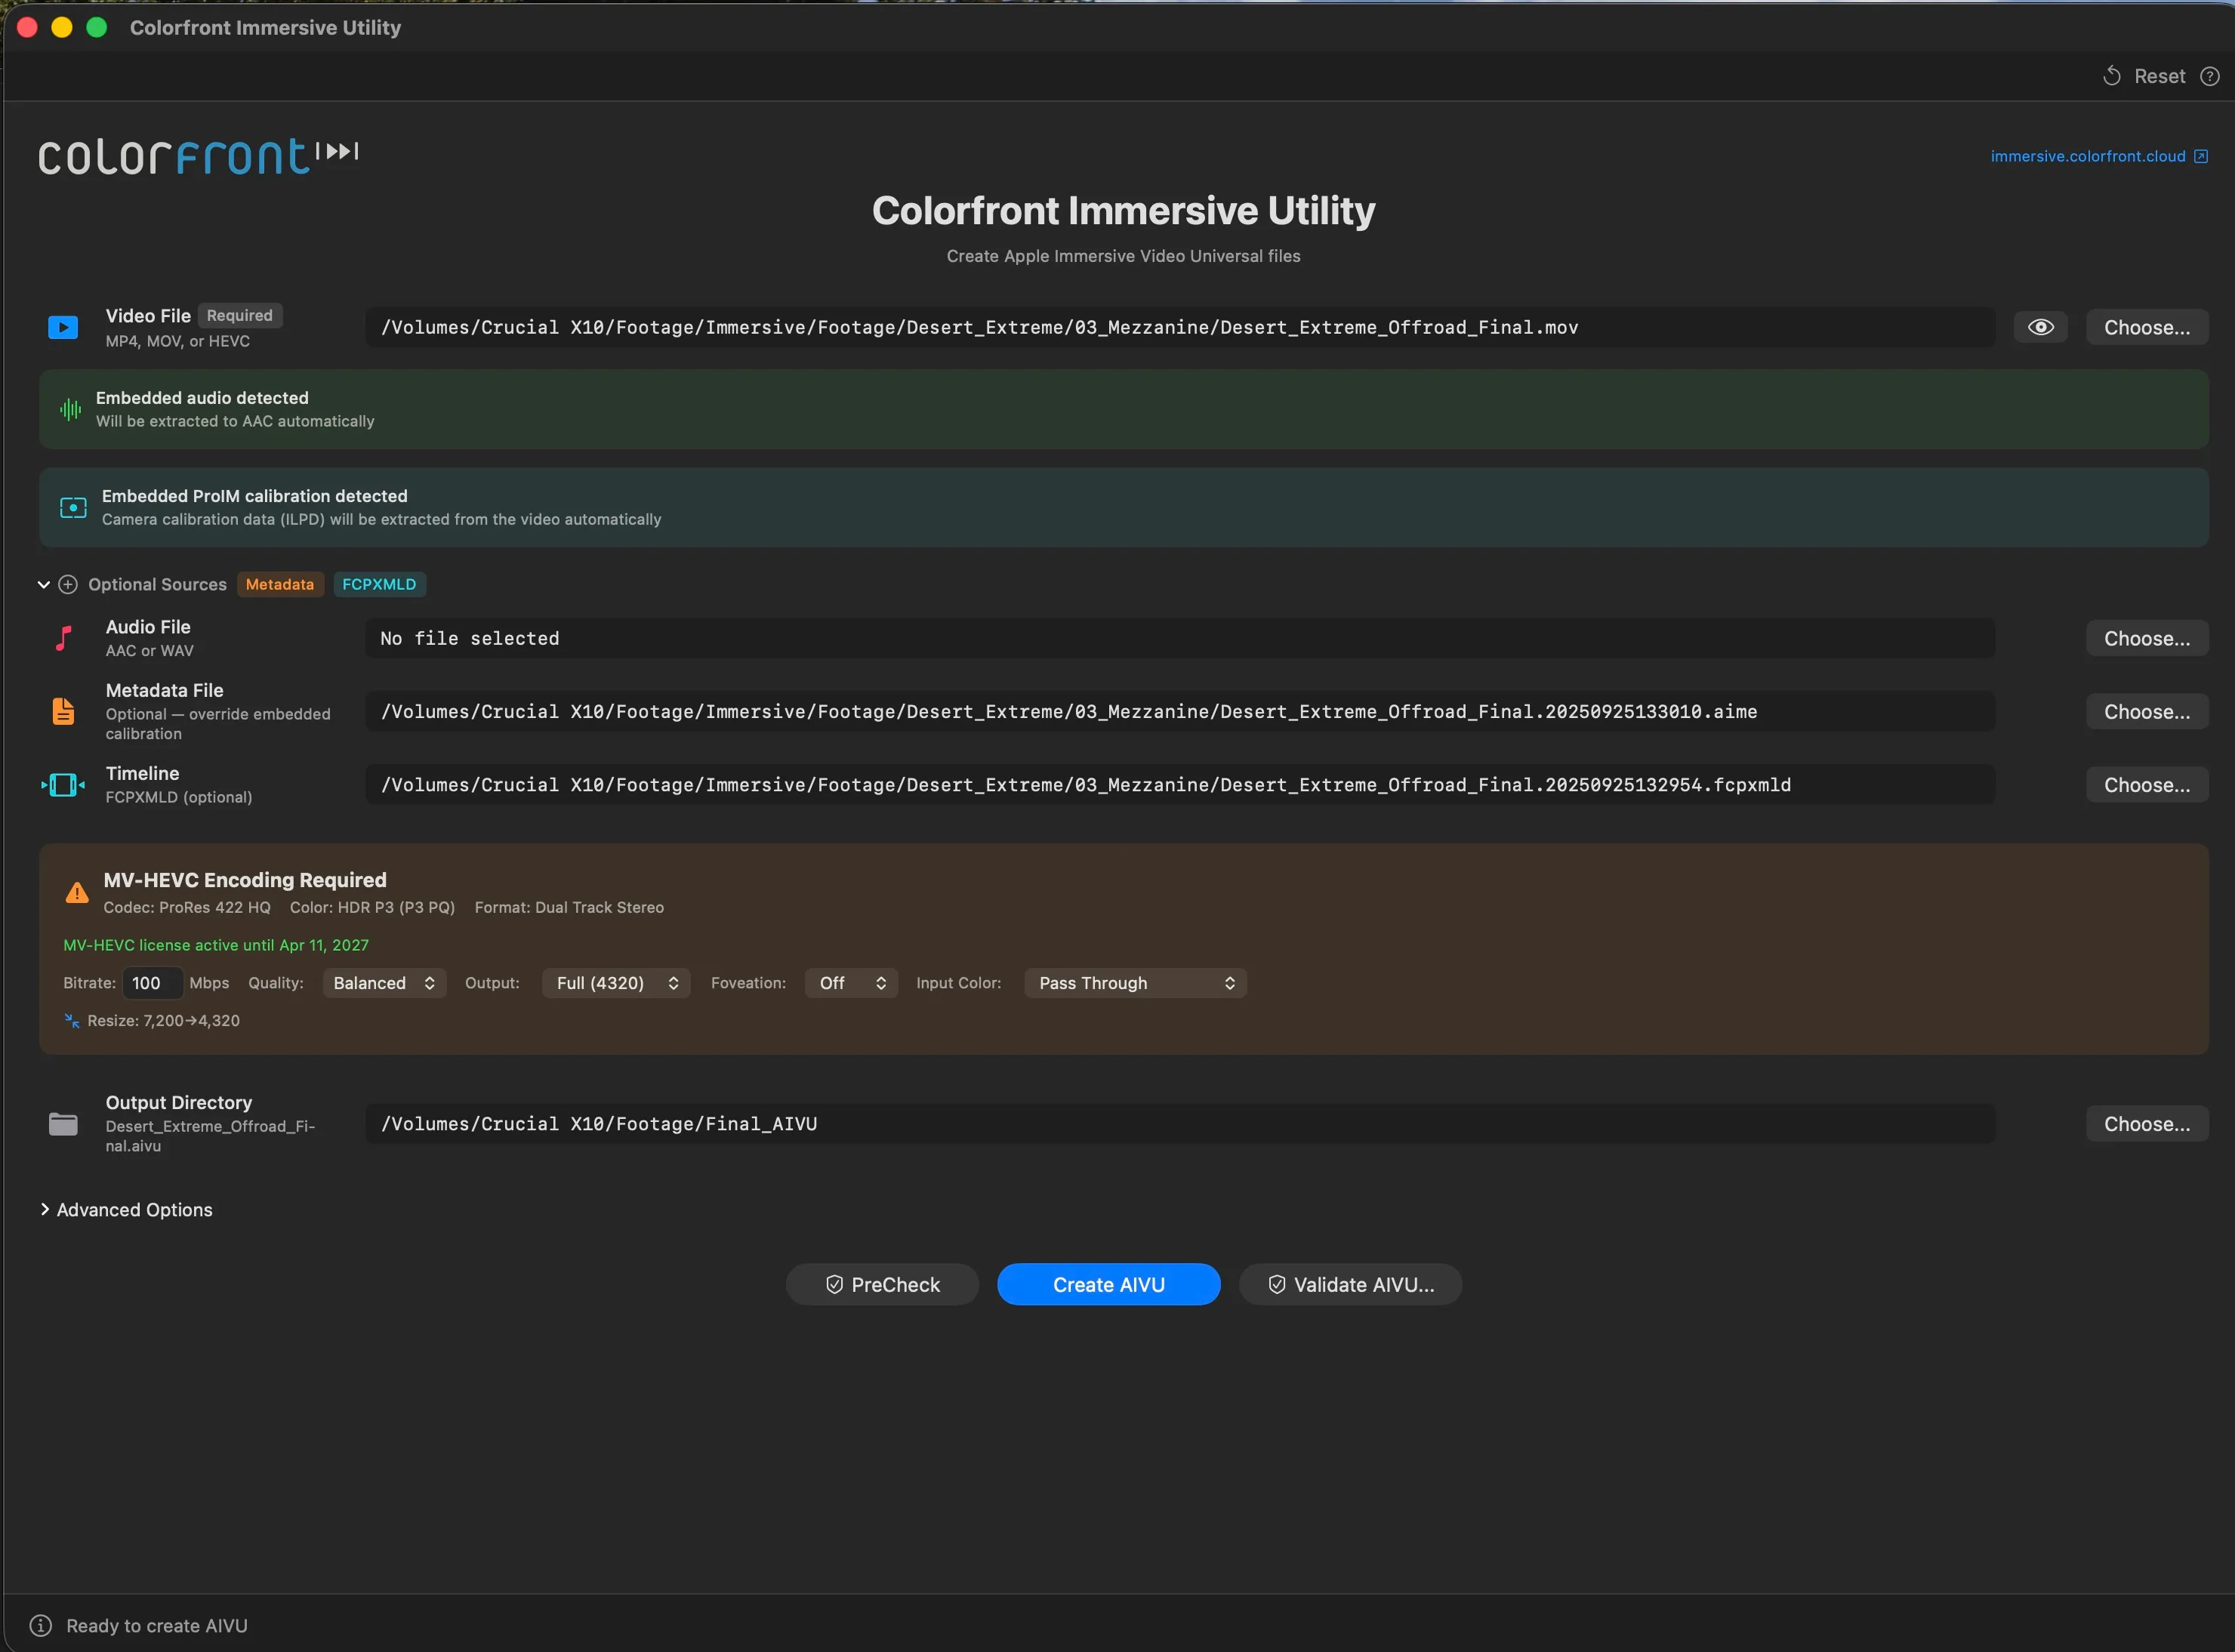Screen dimensions: 2235x1652
Task: Click the pink Audio File music note icon
Action: (63, 638)
